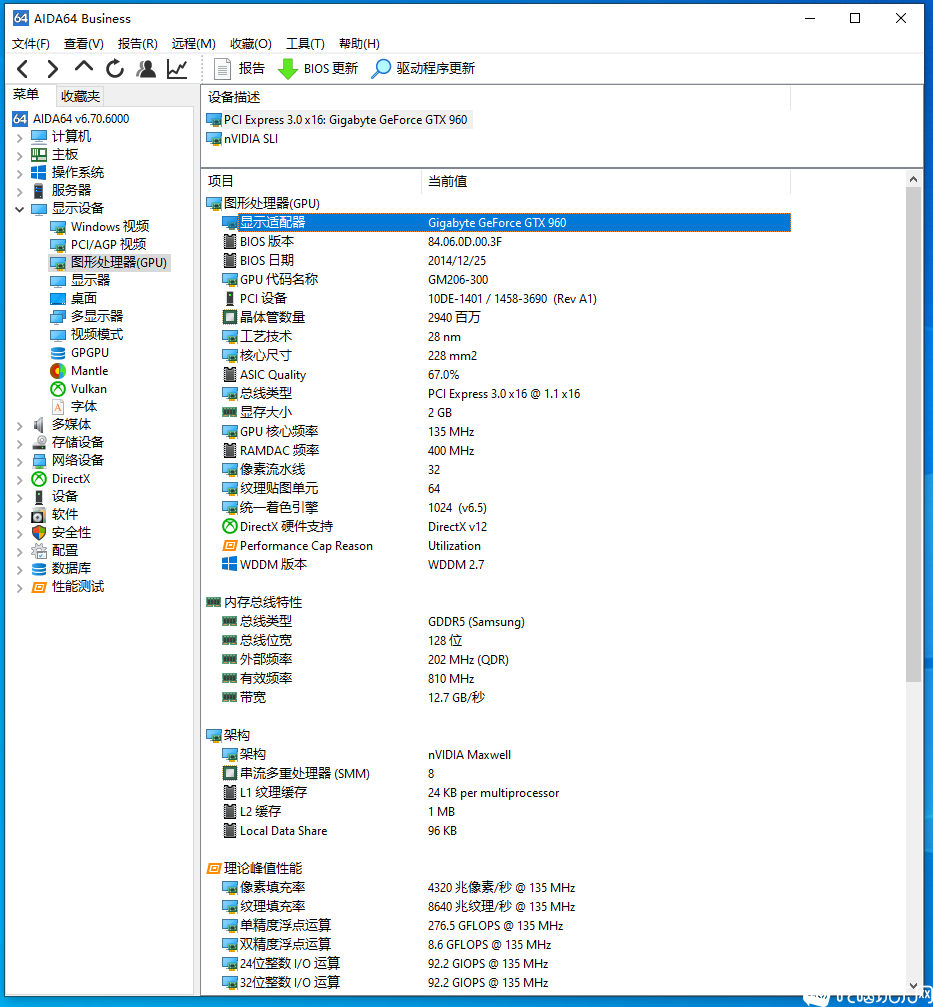
Task: Open the 远程(M) menu
Action: (x=193, y=44)
